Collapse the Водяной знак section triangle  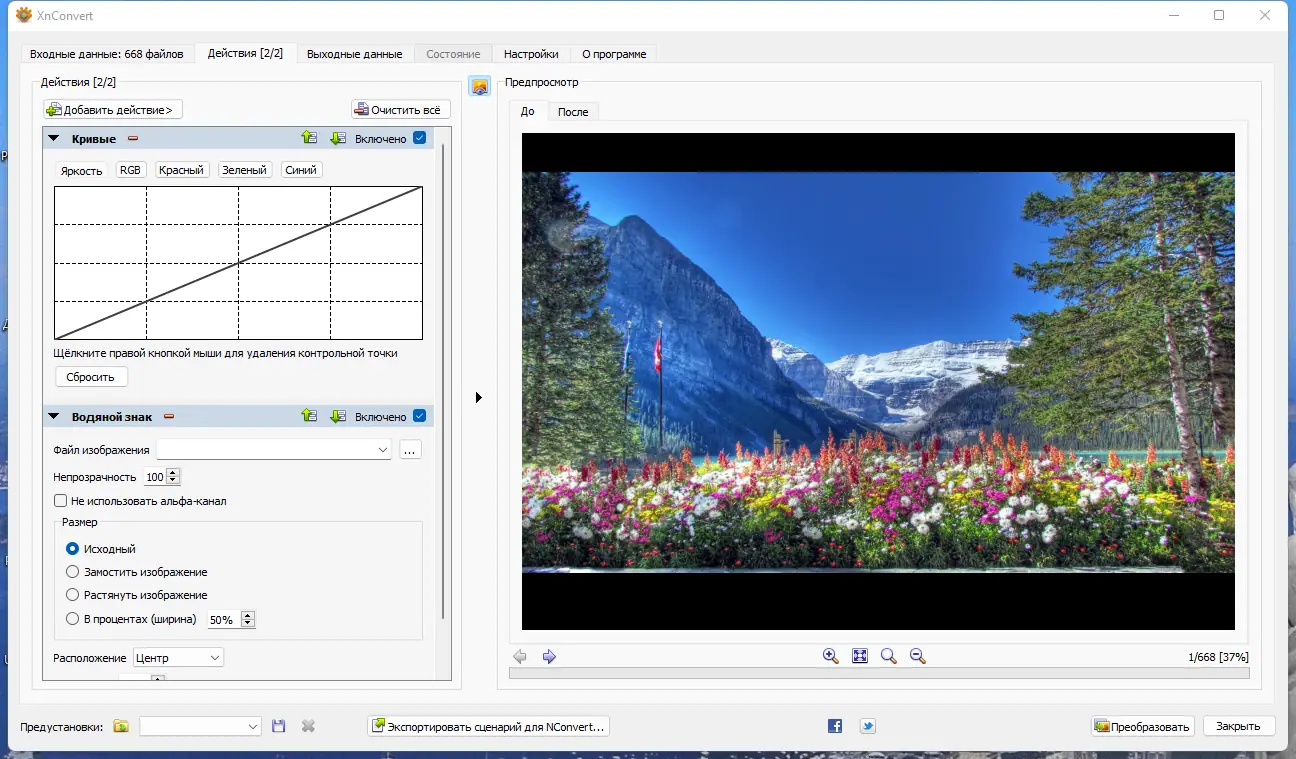coord(54,416)
